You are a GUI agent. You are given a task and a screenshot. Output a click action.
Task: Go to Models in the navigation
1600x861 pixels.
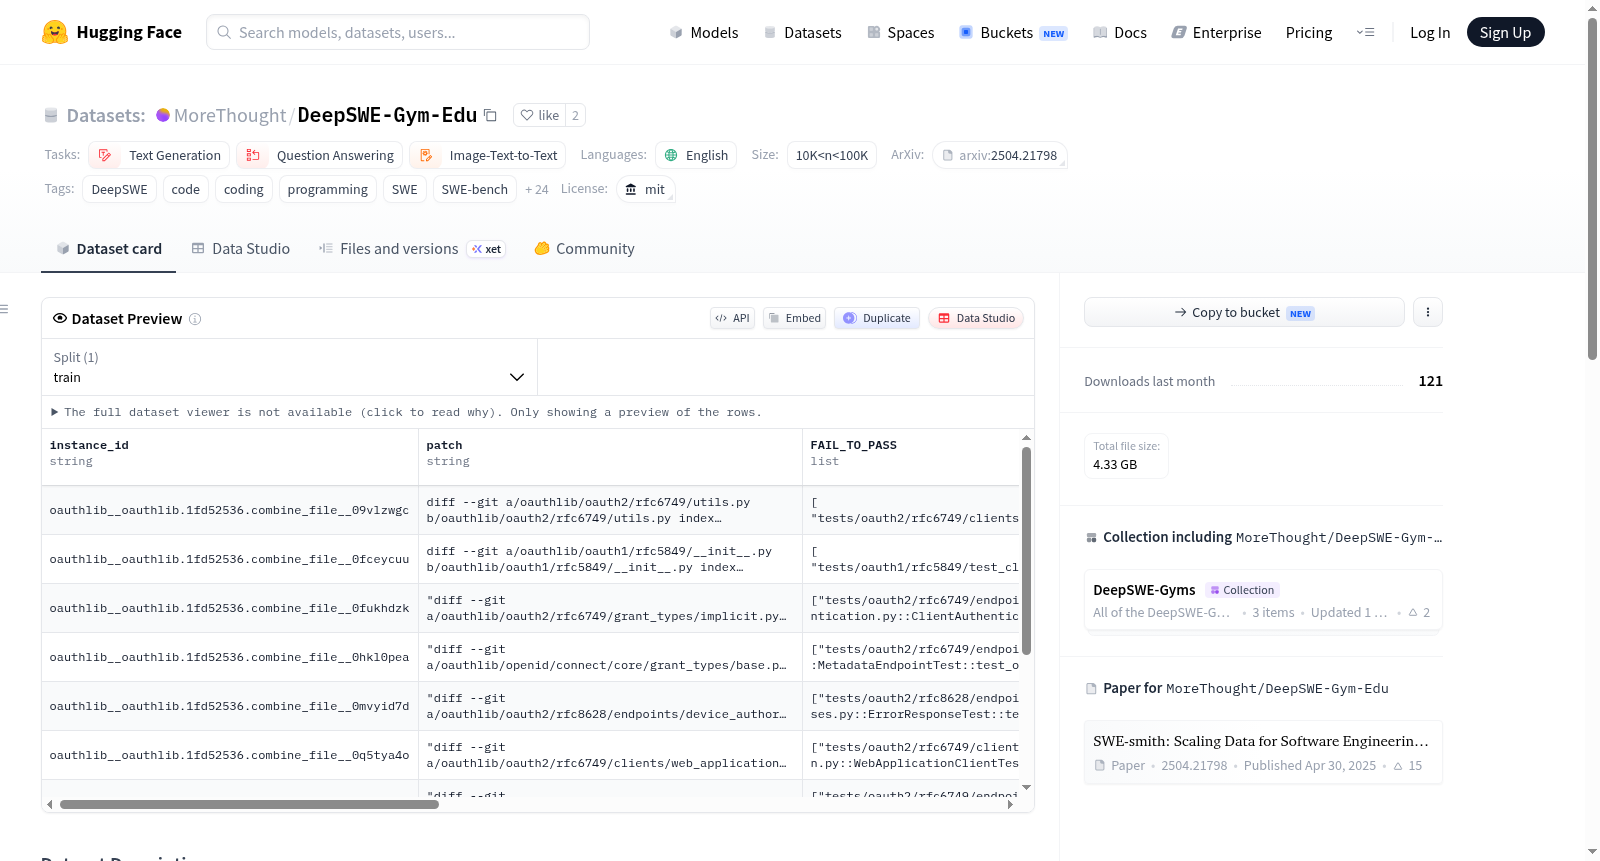(x=704, y=32)
